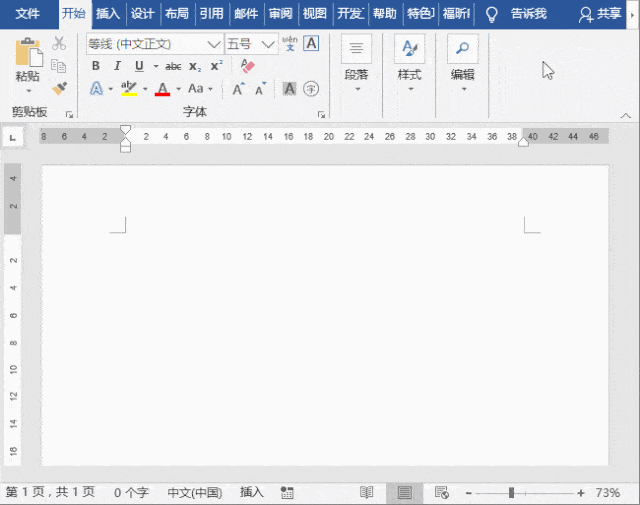Toggle Italic formatting

coord(118,66)
